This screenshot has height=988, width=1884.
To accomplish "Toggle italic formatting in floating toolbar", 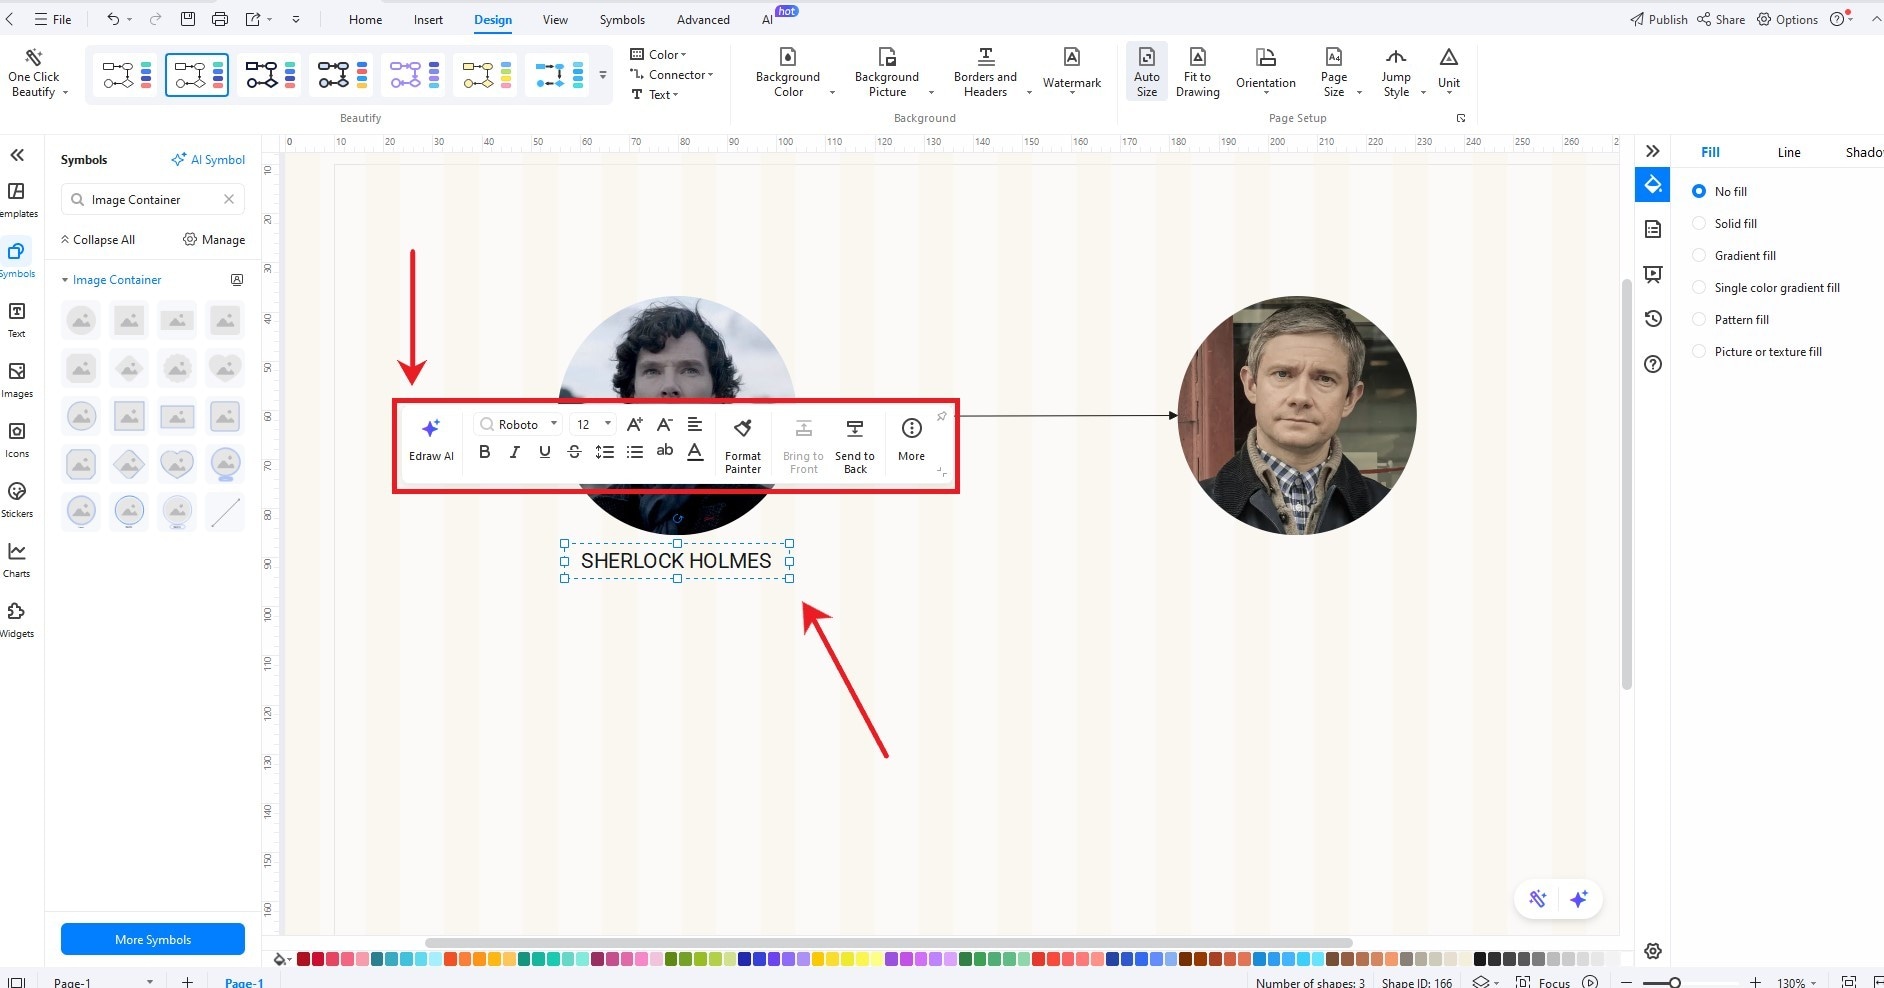I will [514, 452].
